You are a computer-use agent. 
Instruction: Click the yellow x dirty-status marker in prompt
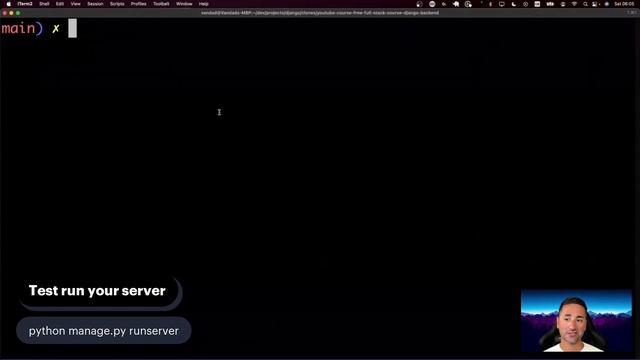click(56, 29)
